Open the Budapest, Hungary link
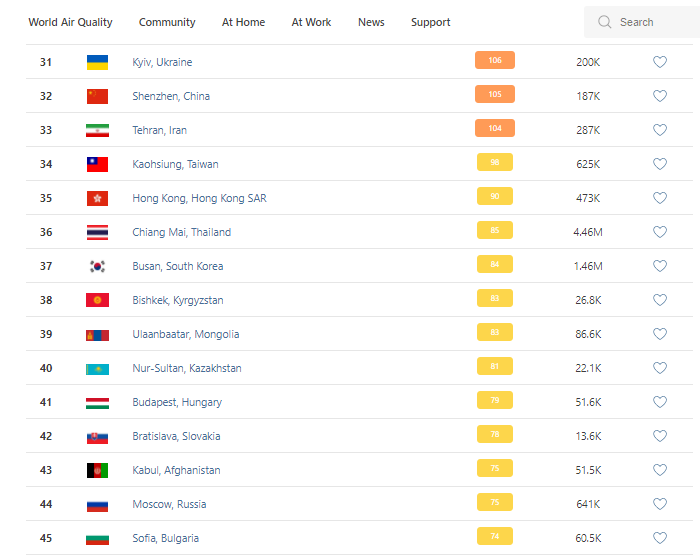The width and height of the screenshot is (700, 560). point(177,402)
